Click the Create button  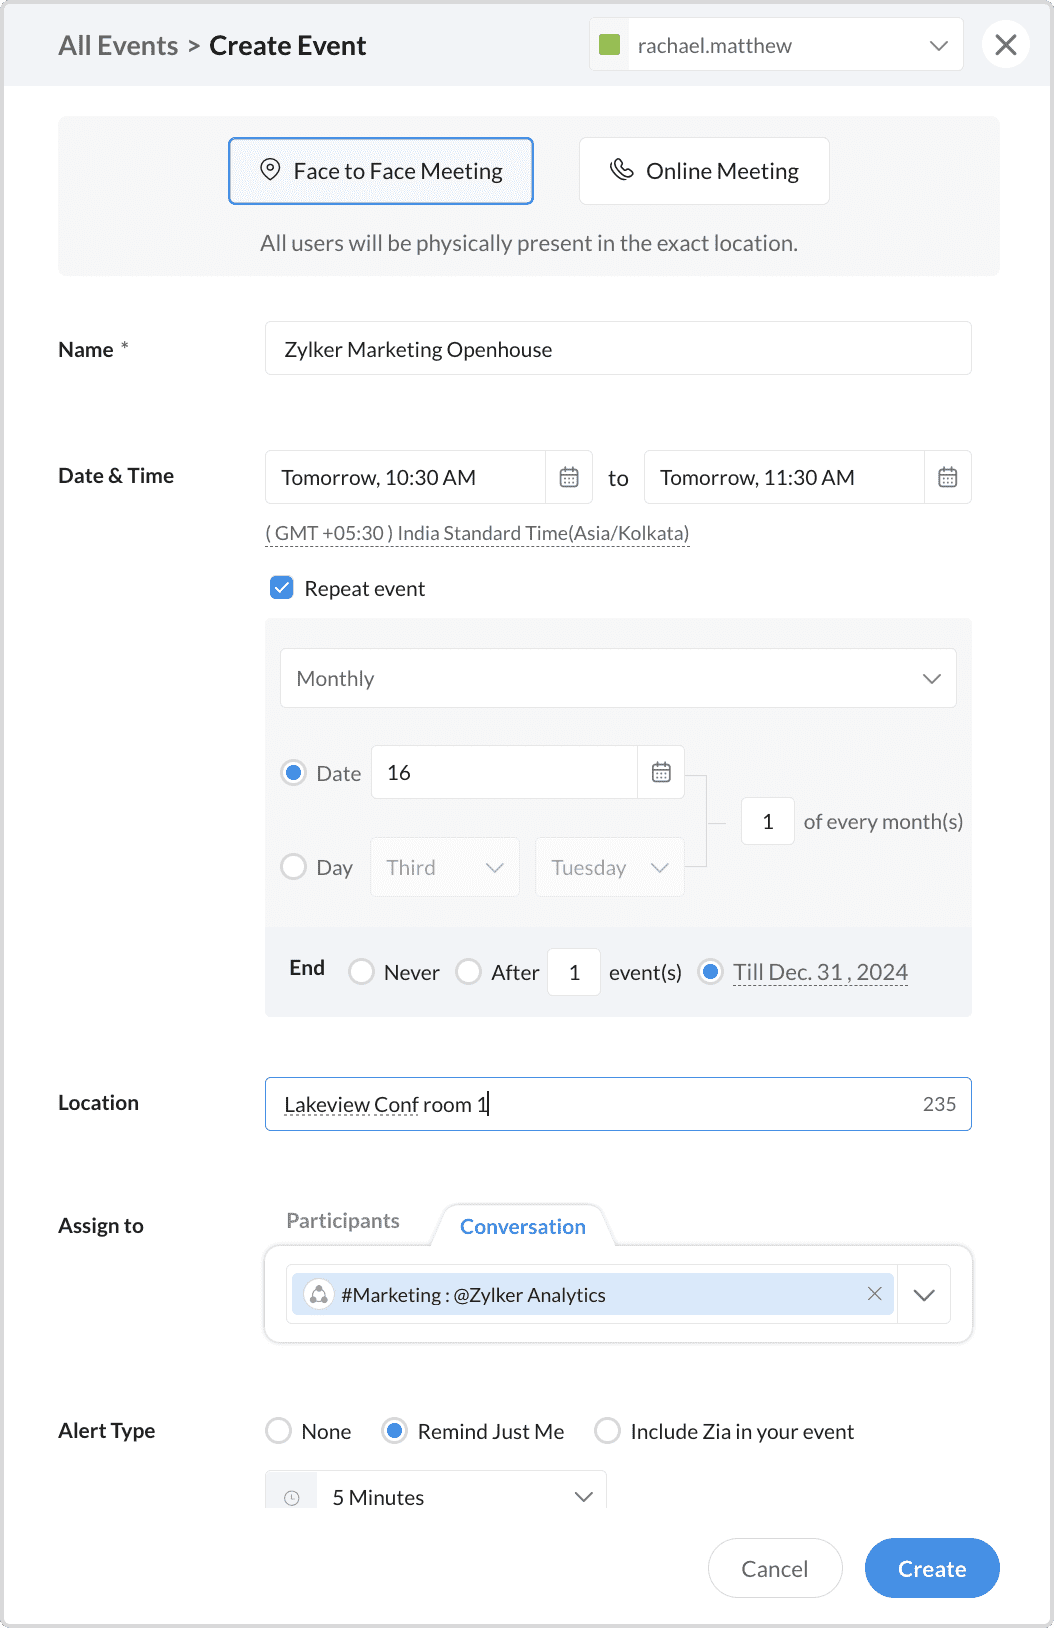point(931,1568)
